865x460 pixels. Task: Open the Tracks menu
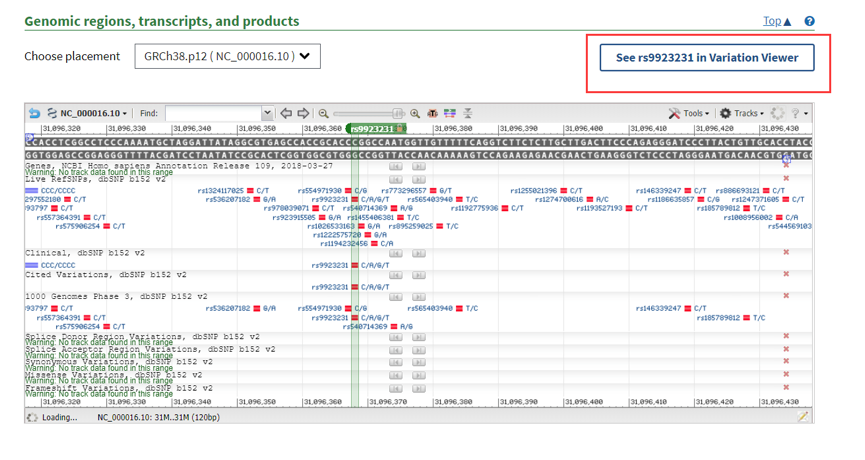click(742, 113)
